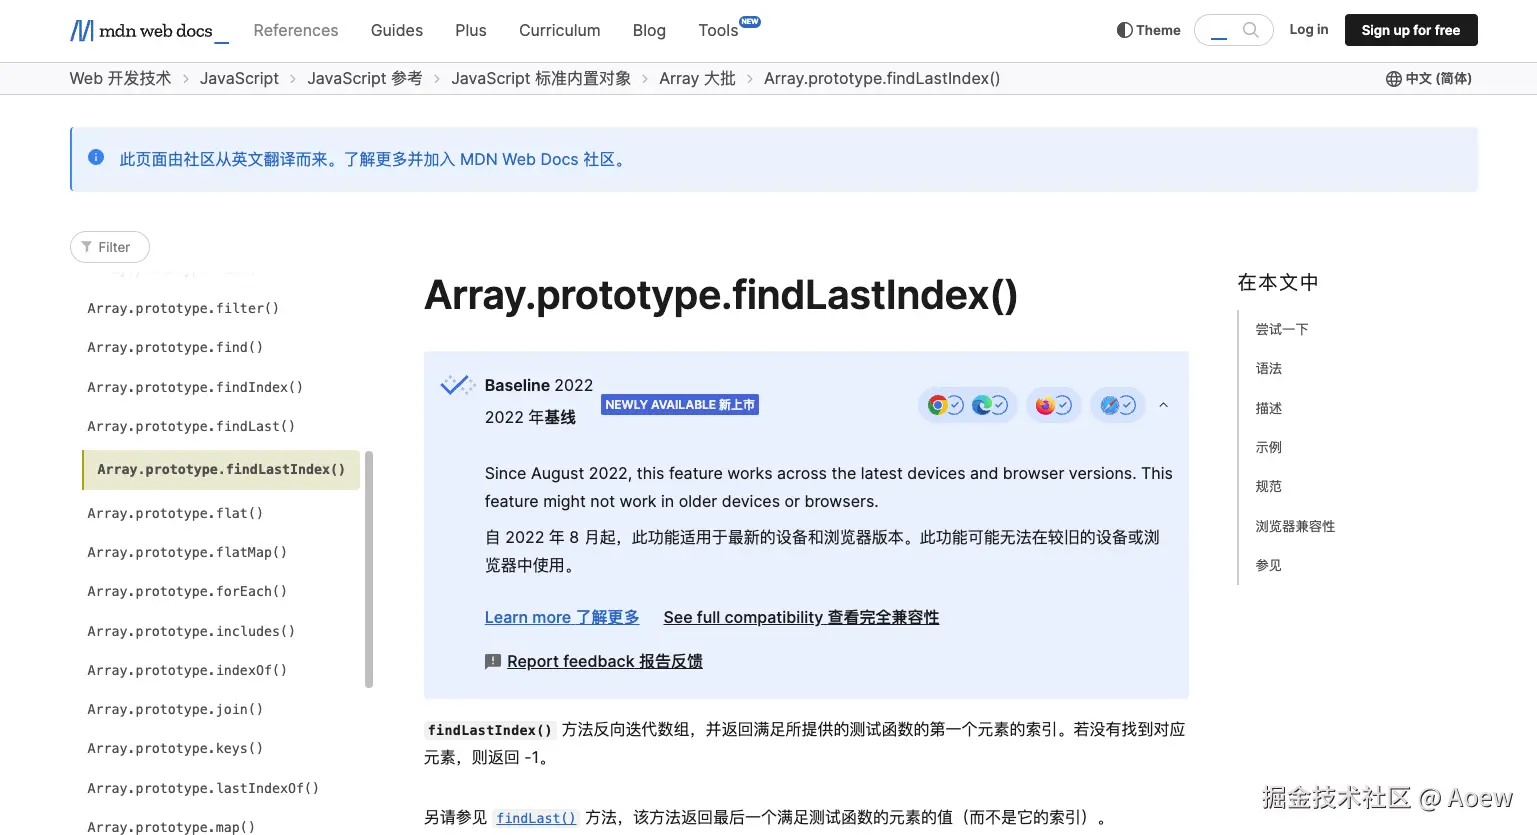Click See full compatibility 查看完全兼容性 link
This screenshot has height=835, width=1537.
pyautogui.click(x=801, y=617)
